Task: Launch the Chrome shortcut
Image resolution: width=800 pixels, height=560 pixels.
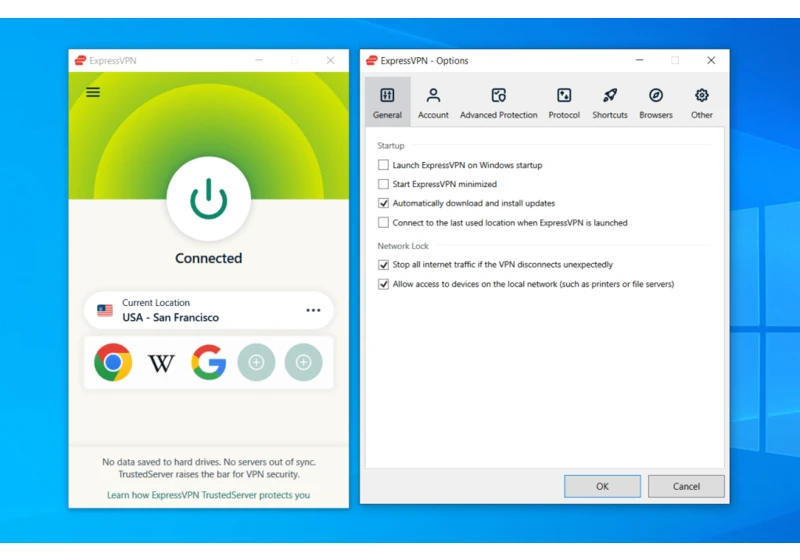Action: 113,363
